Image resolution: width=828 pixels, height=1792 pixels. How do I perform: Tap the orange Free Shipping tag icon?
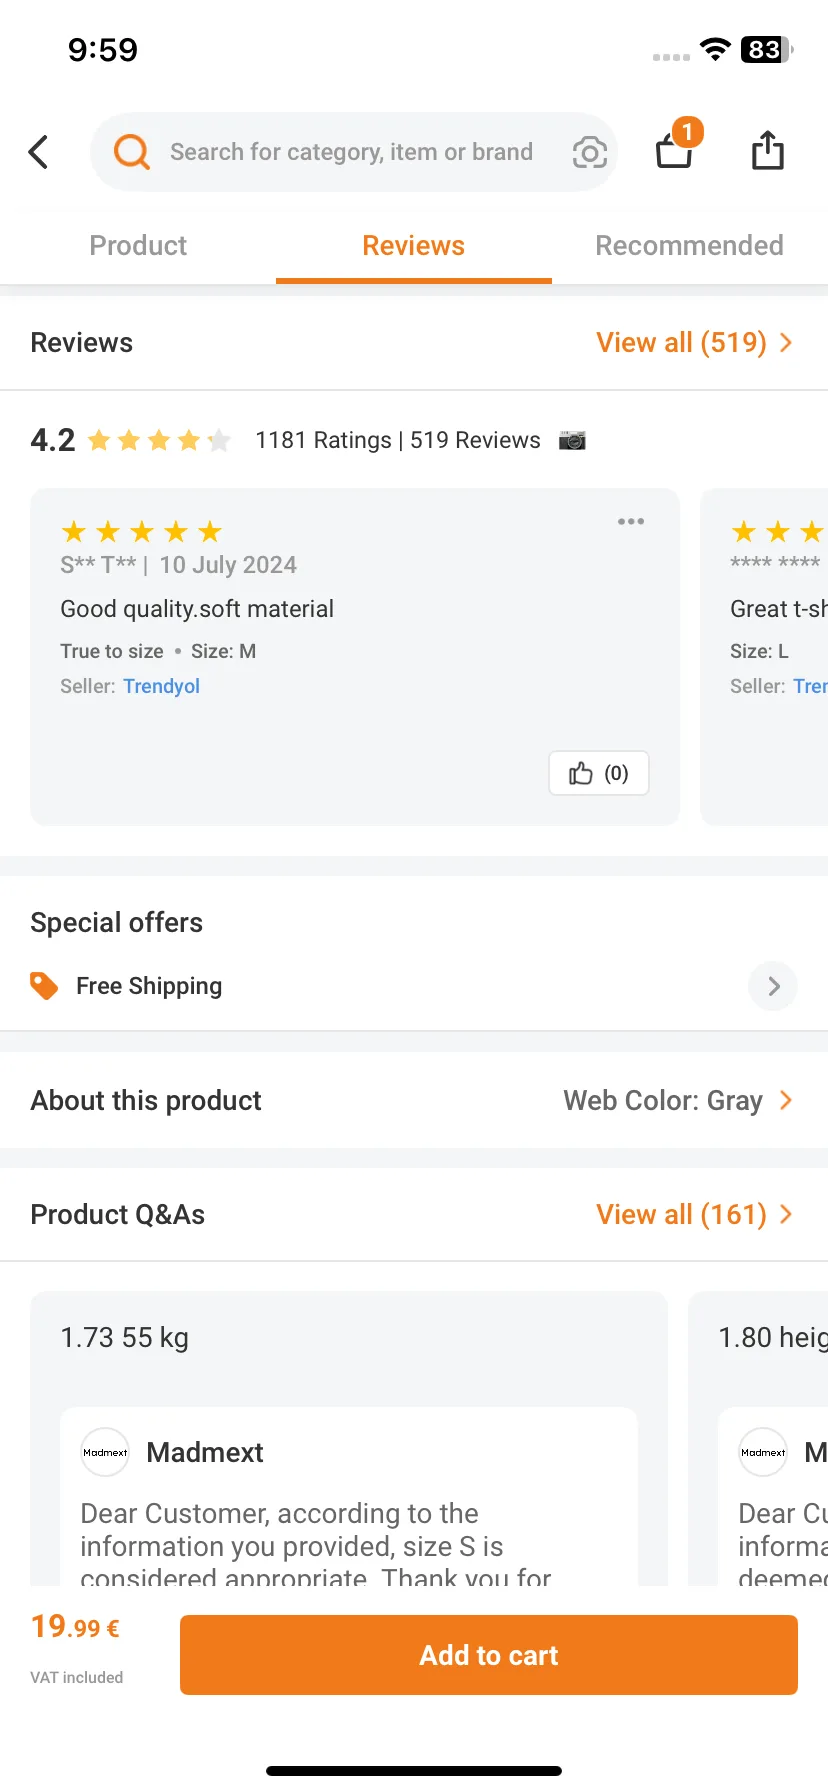point(44,986)
